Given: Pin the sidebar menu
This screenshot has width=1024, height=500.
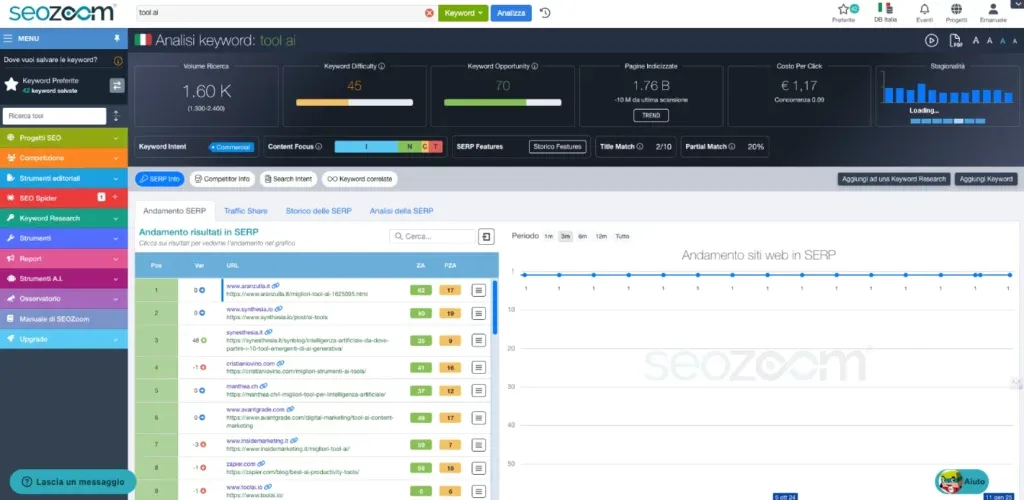Looking at the screenshot, I should [117, 38].
